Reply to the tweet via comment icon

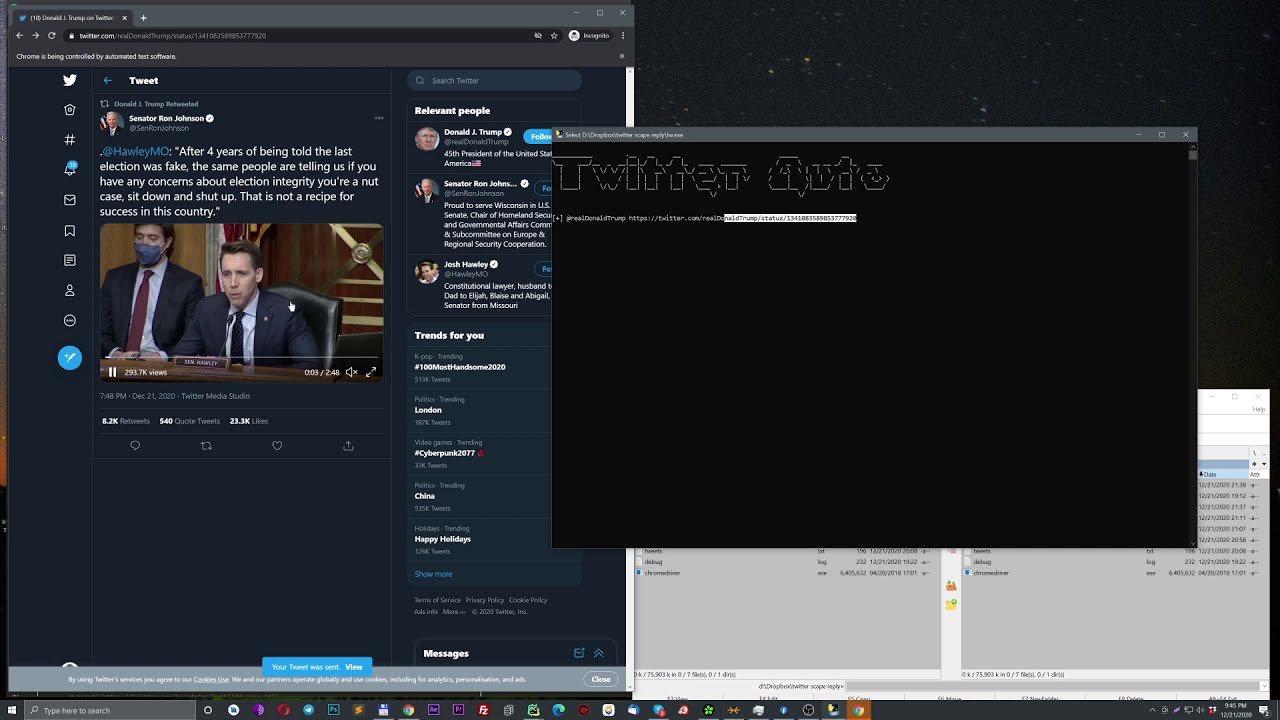point(135,446)
